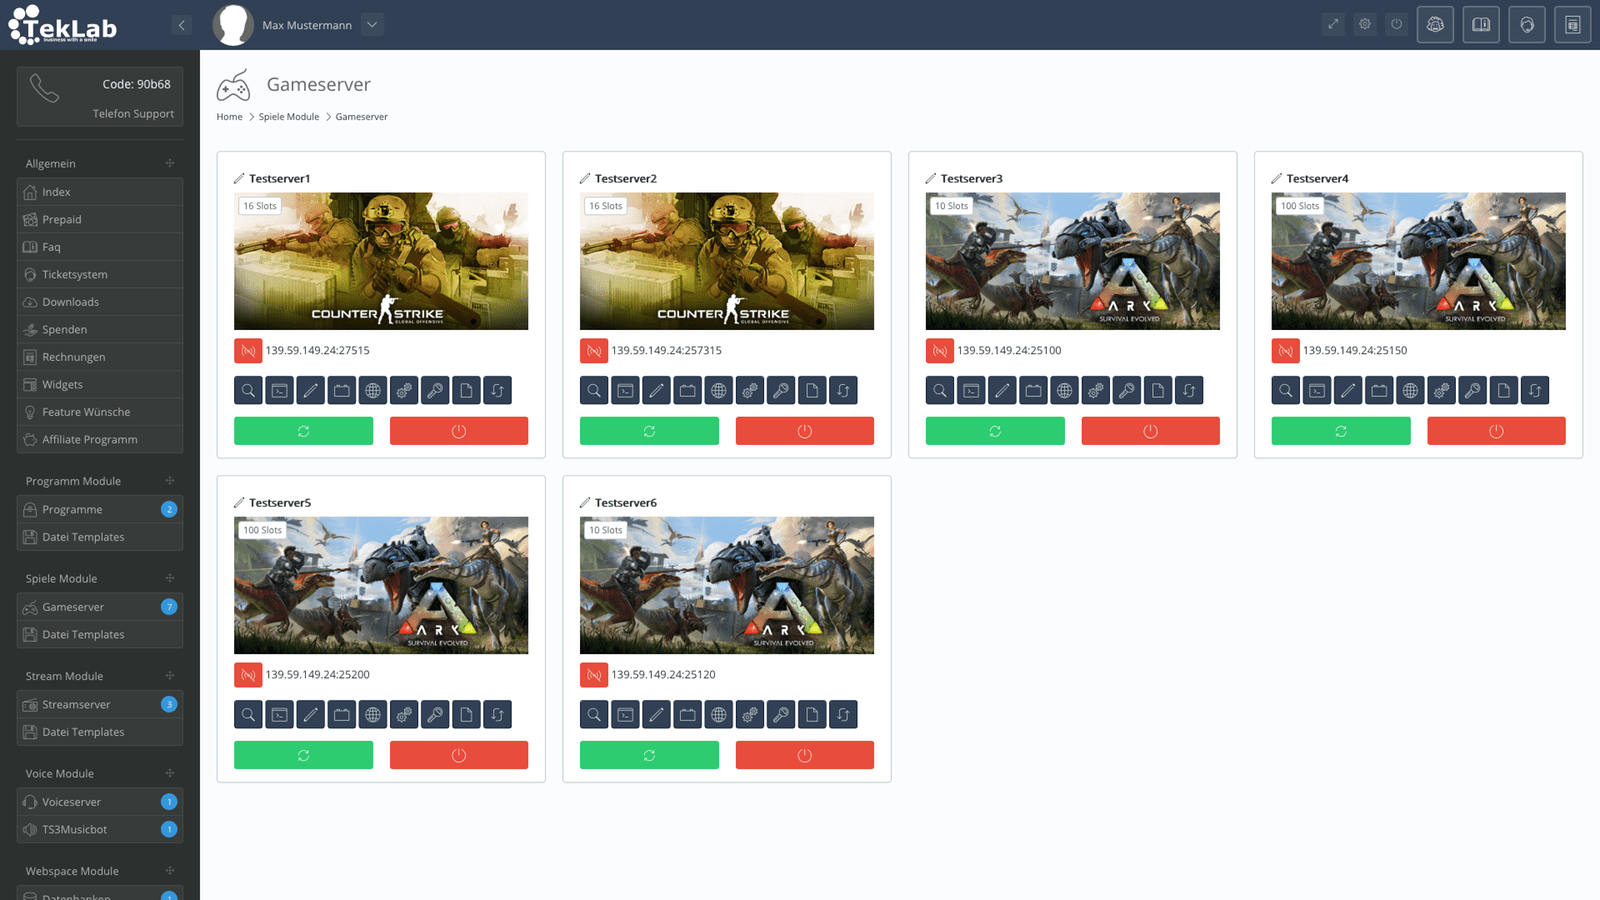
Task: Open the console icon for Testserver1
Action: 280,391
